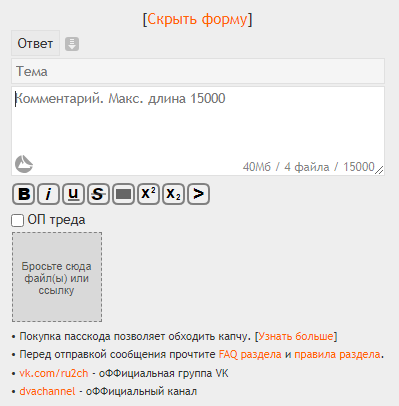Open the правила раздела link
Image resolution: width=399 pixels, height=406 pixels.
[x=337, y=354]
